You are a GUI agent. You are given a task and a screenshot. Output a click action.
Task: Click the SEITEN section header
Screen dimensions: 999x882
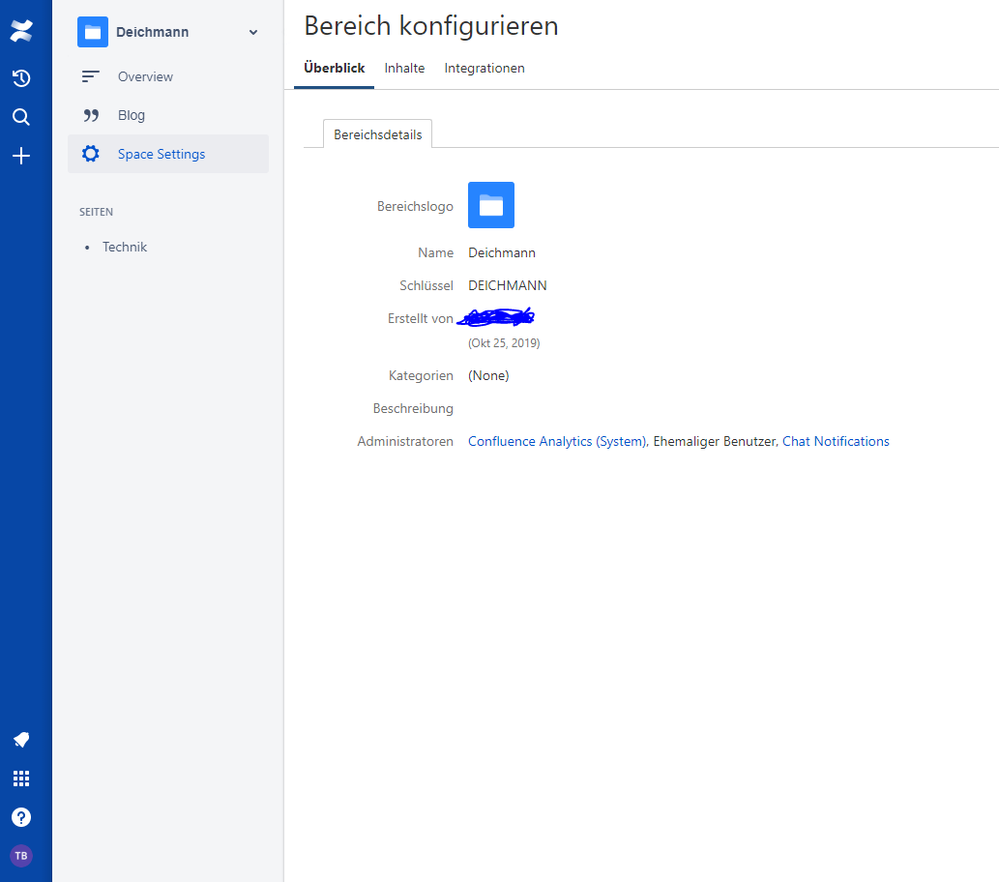[96, 212]
